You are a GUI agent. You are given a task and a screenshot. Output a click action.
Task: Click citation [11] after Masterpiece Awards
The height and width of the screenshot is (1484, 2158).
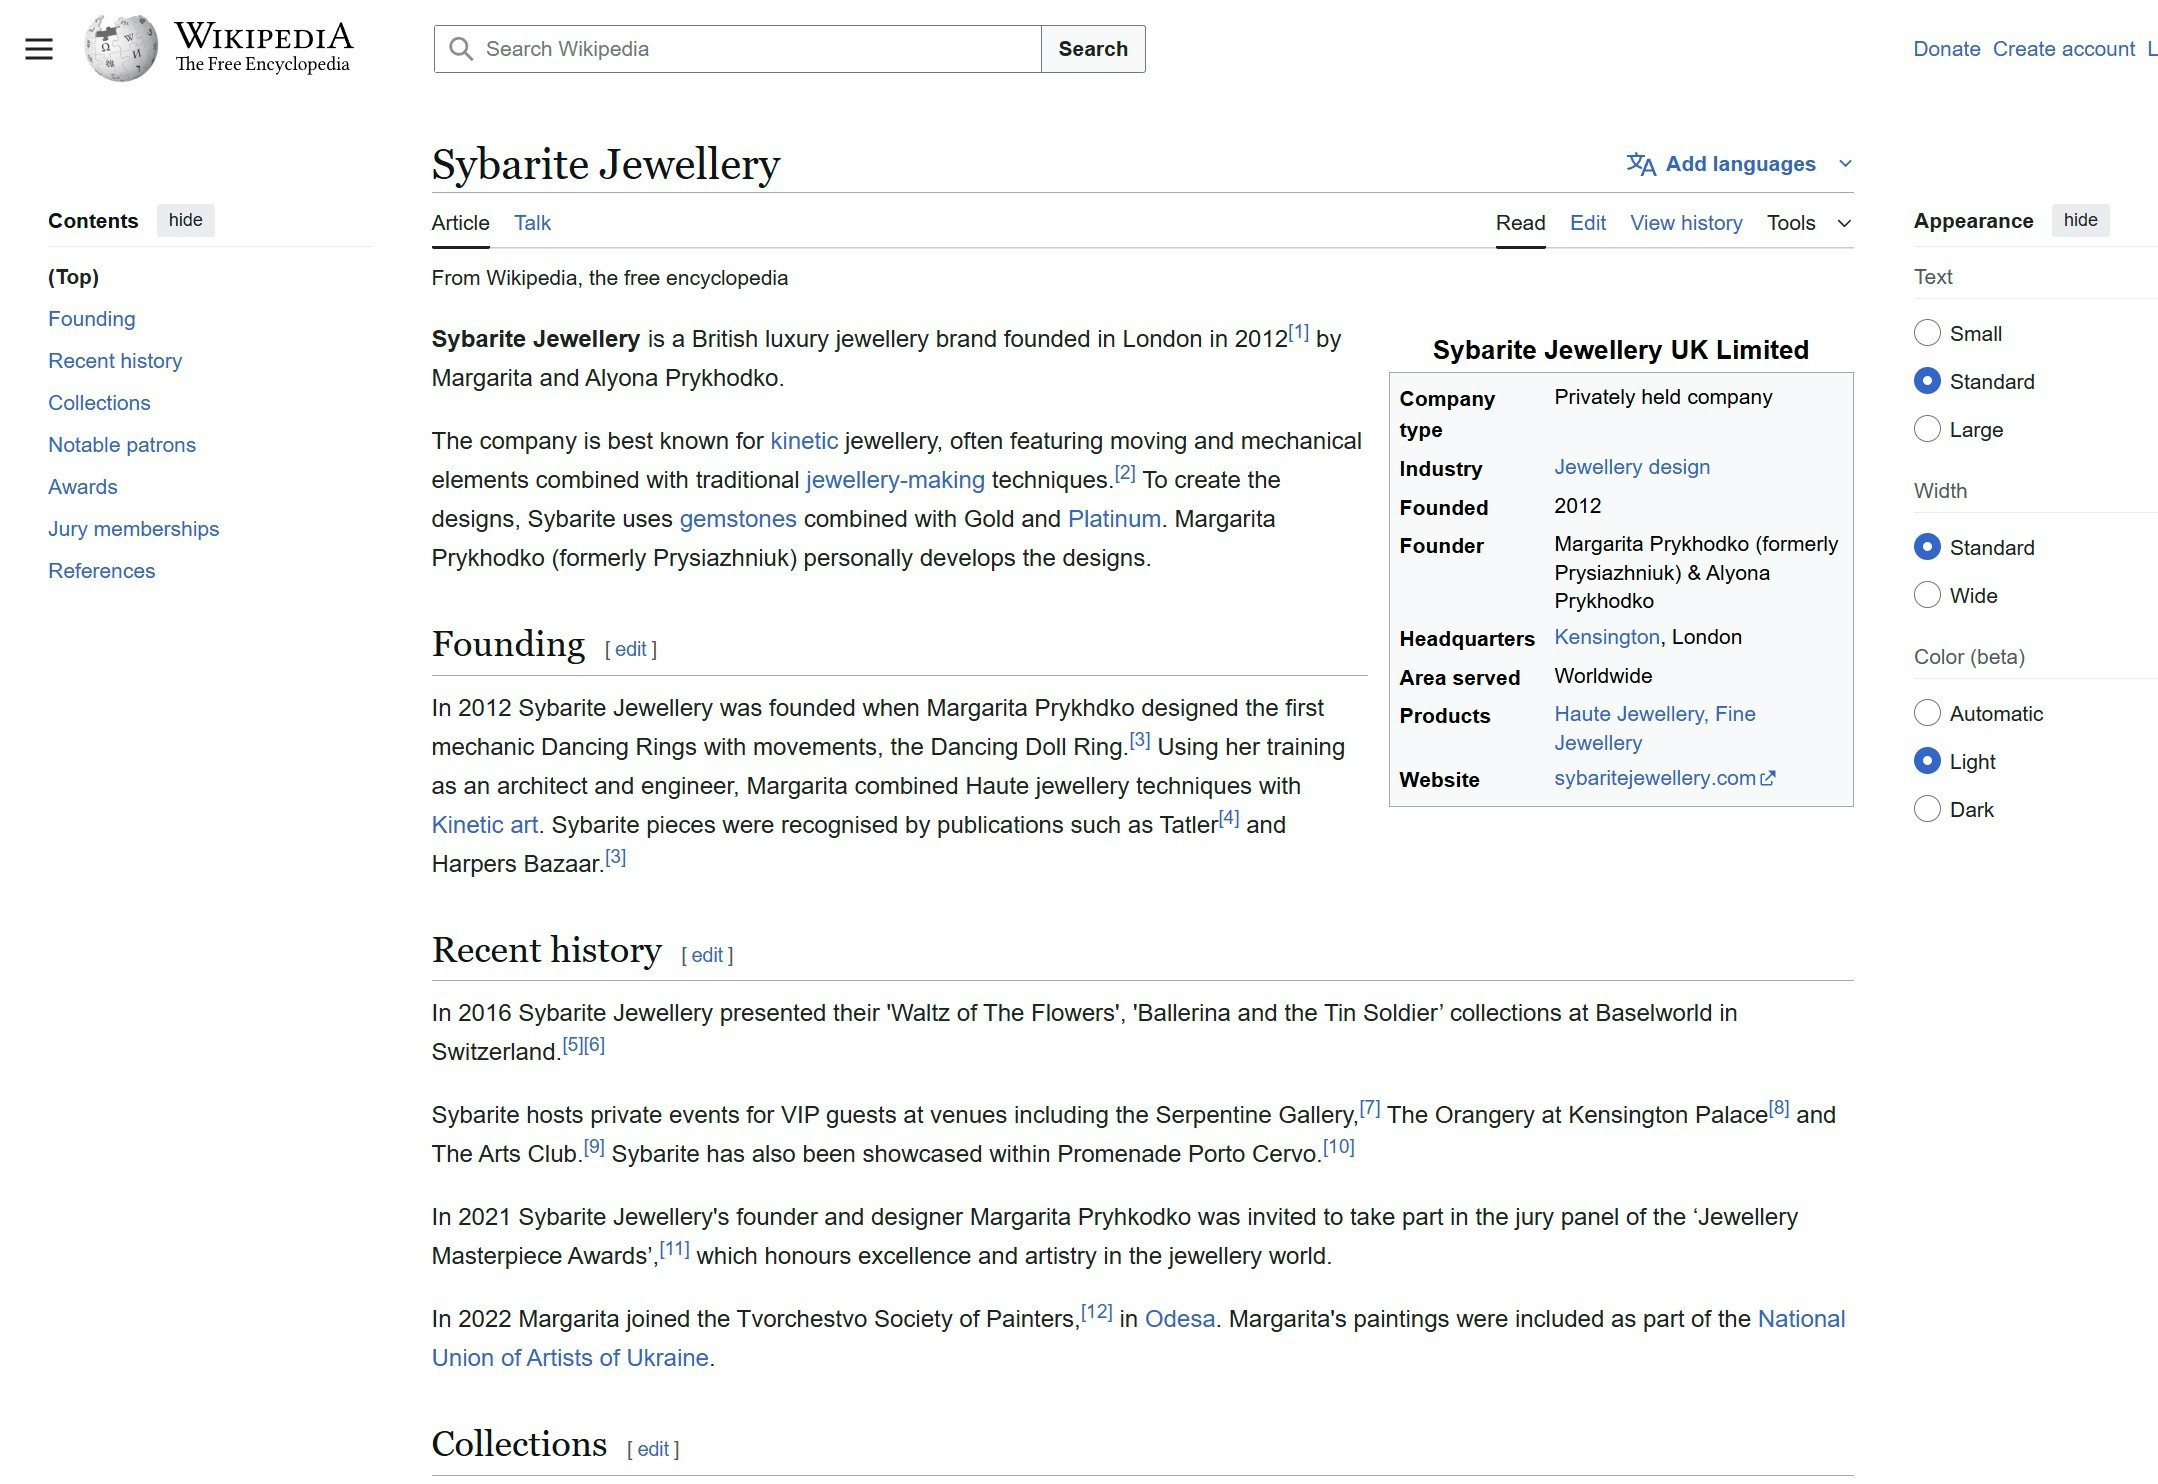coord(674,1249)
